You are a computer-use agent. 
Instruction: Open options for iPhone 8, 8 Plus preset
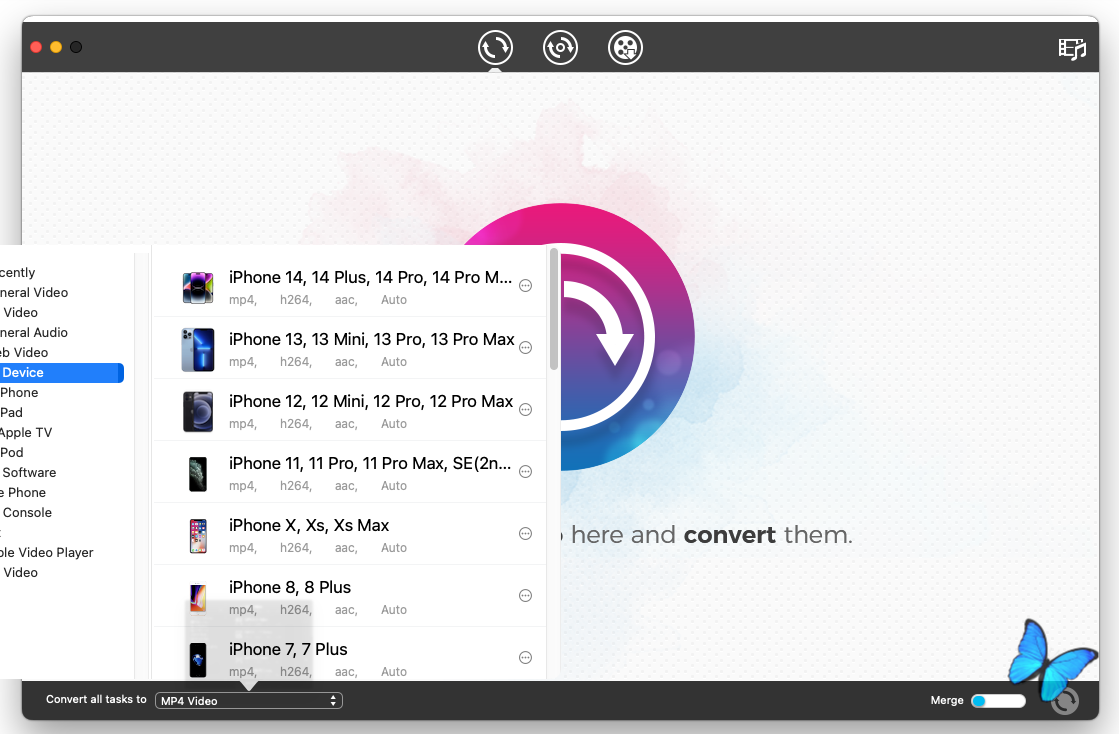(525, 596)
